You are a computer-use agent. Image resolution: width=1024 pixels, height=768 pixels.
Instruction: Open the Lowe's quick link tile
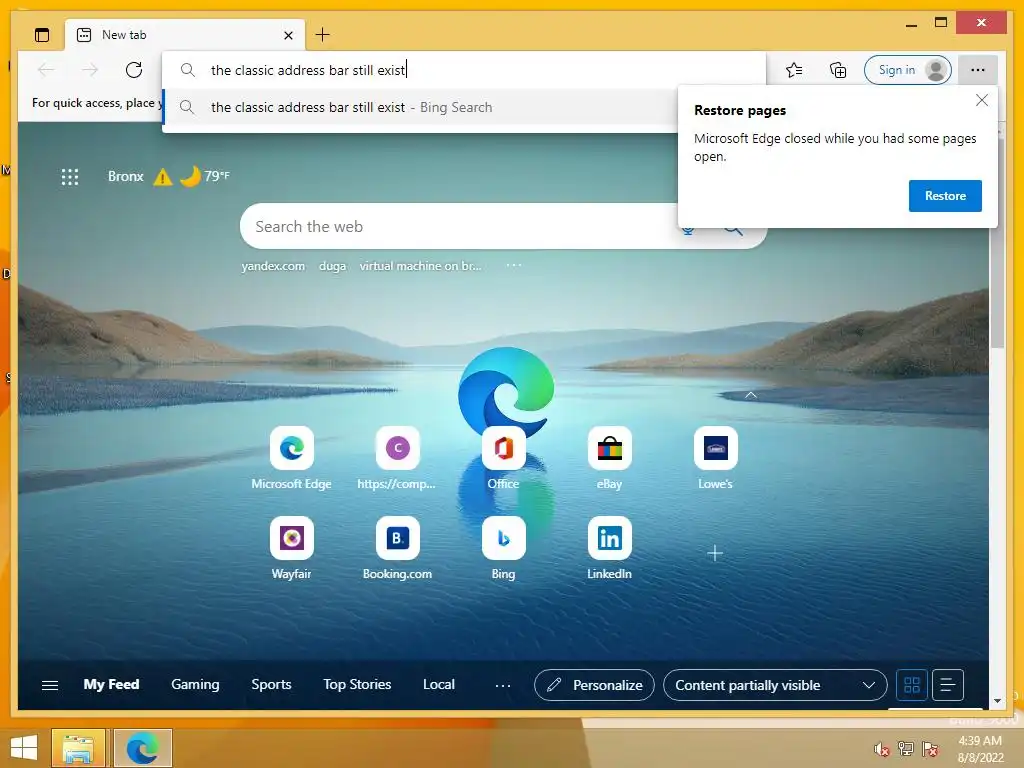coord(715,458)
